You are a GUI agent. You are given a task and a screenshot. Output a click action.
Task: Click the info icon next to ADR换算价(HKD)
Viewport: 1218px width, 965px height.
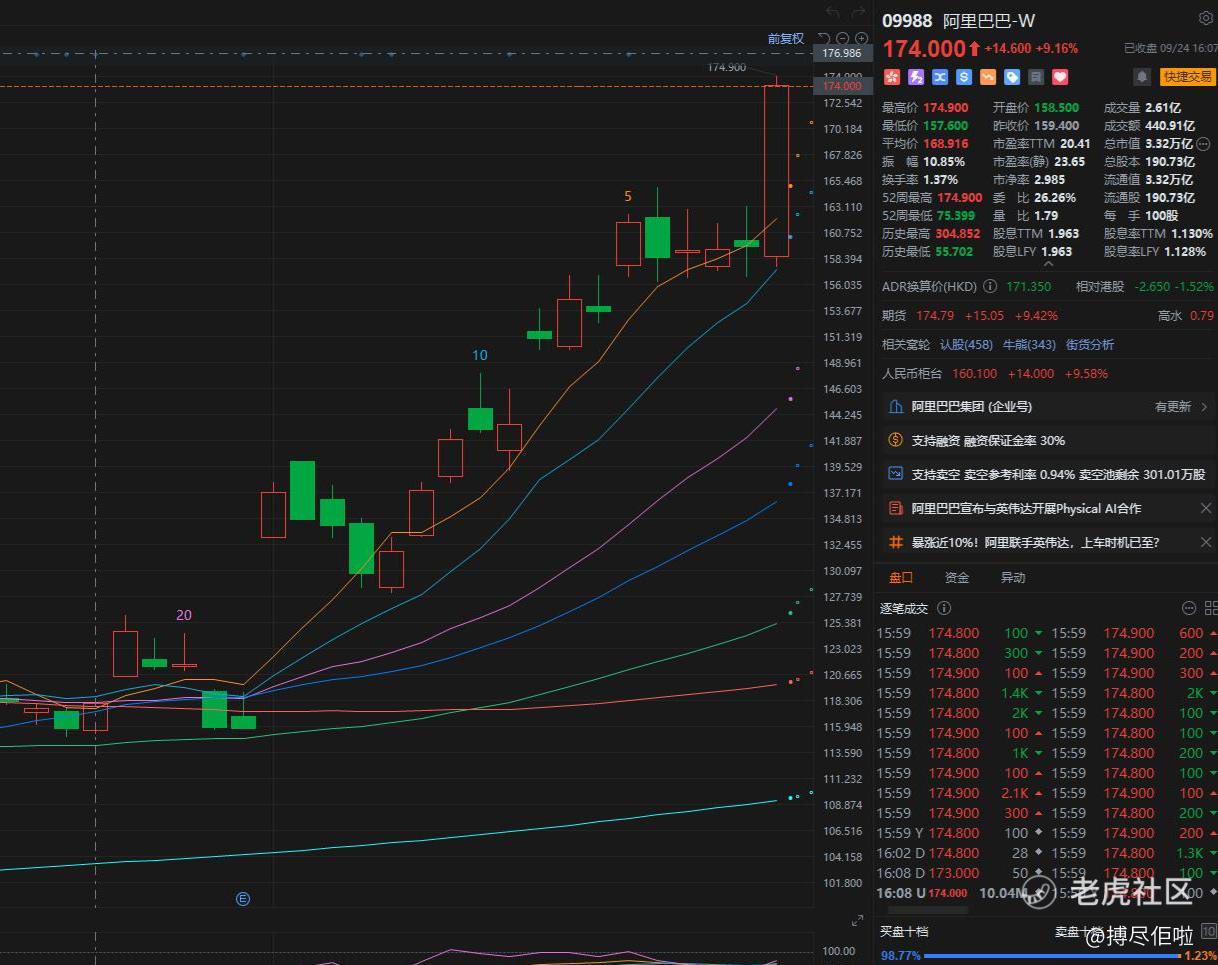tap(990, 286)
